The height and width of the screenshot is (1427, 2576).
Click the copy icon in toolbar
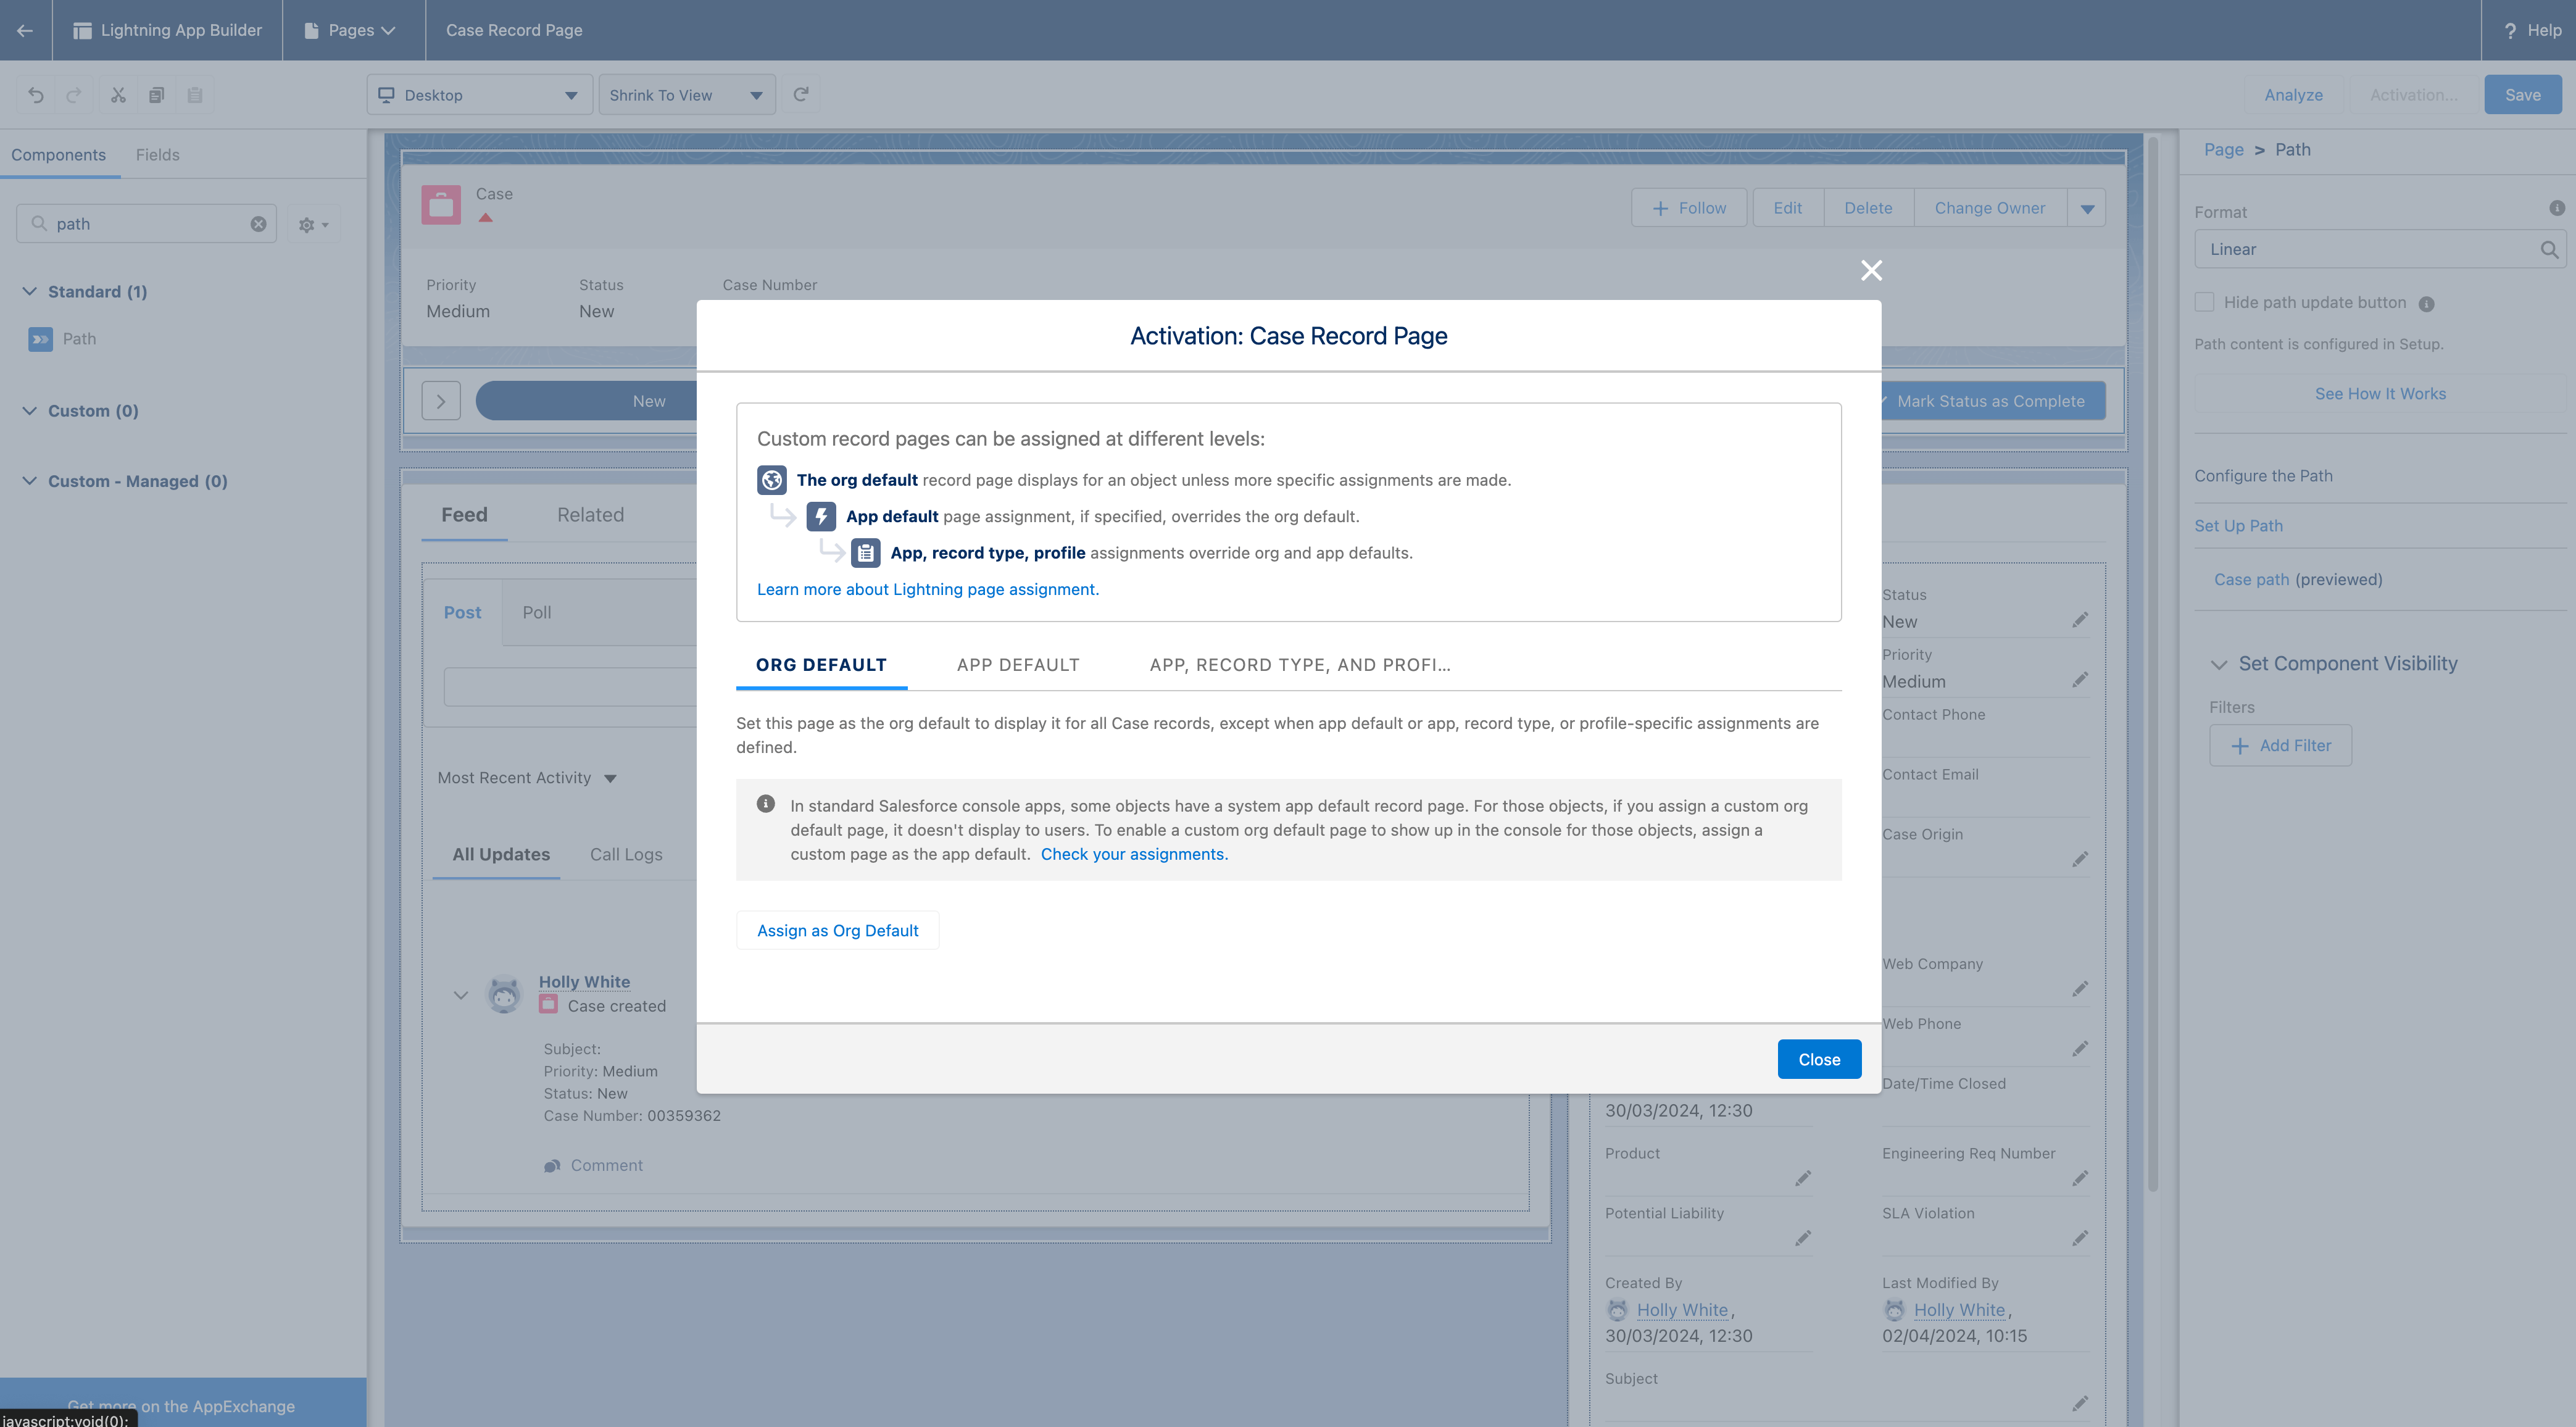(x=156, y=95)
